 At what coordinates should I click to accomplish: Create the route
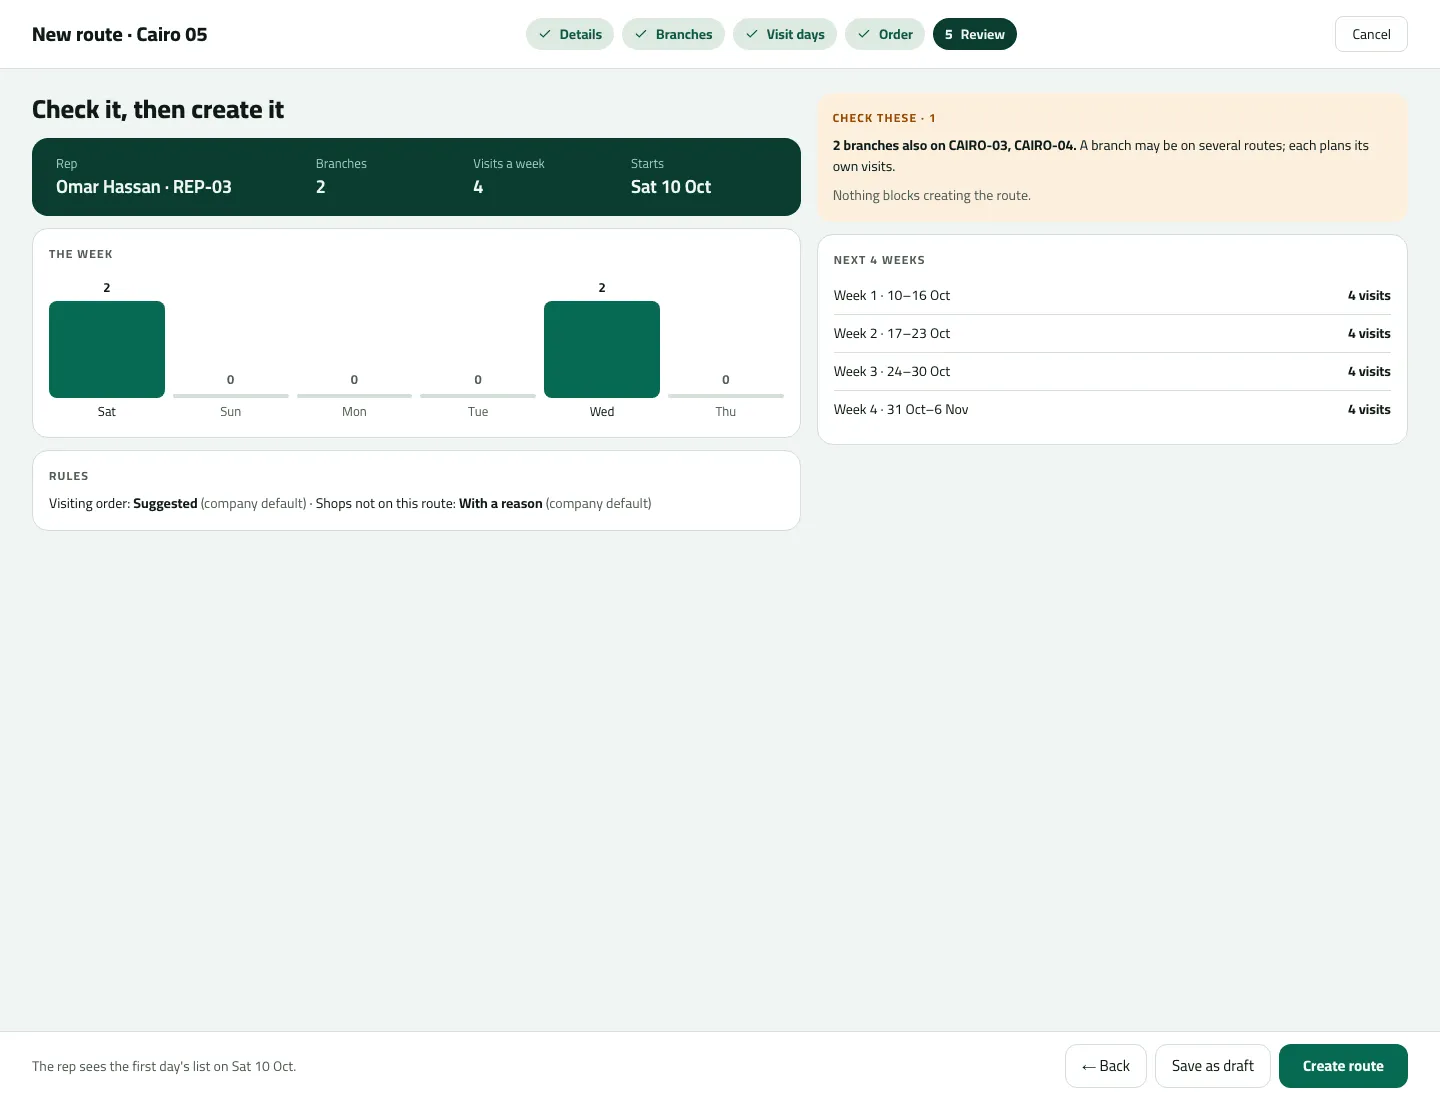(x=1343, y=1066)
